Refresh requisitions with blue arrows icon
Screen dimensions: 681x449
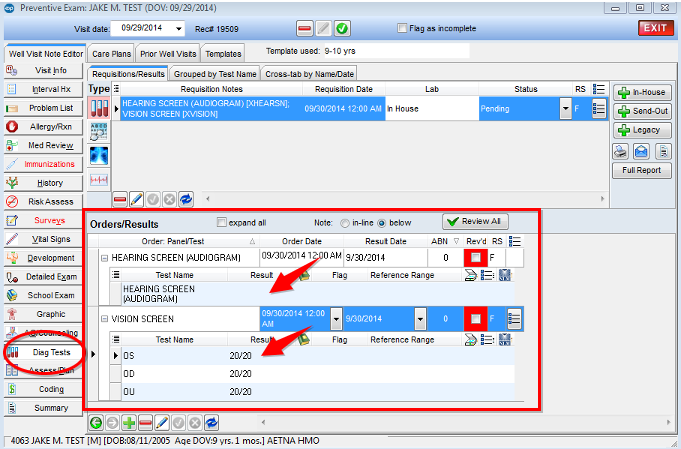pos(186,199)
